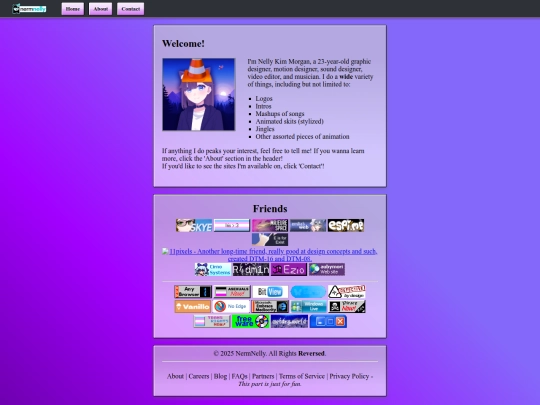Click the trans flag friend badge

coord(232,226)
